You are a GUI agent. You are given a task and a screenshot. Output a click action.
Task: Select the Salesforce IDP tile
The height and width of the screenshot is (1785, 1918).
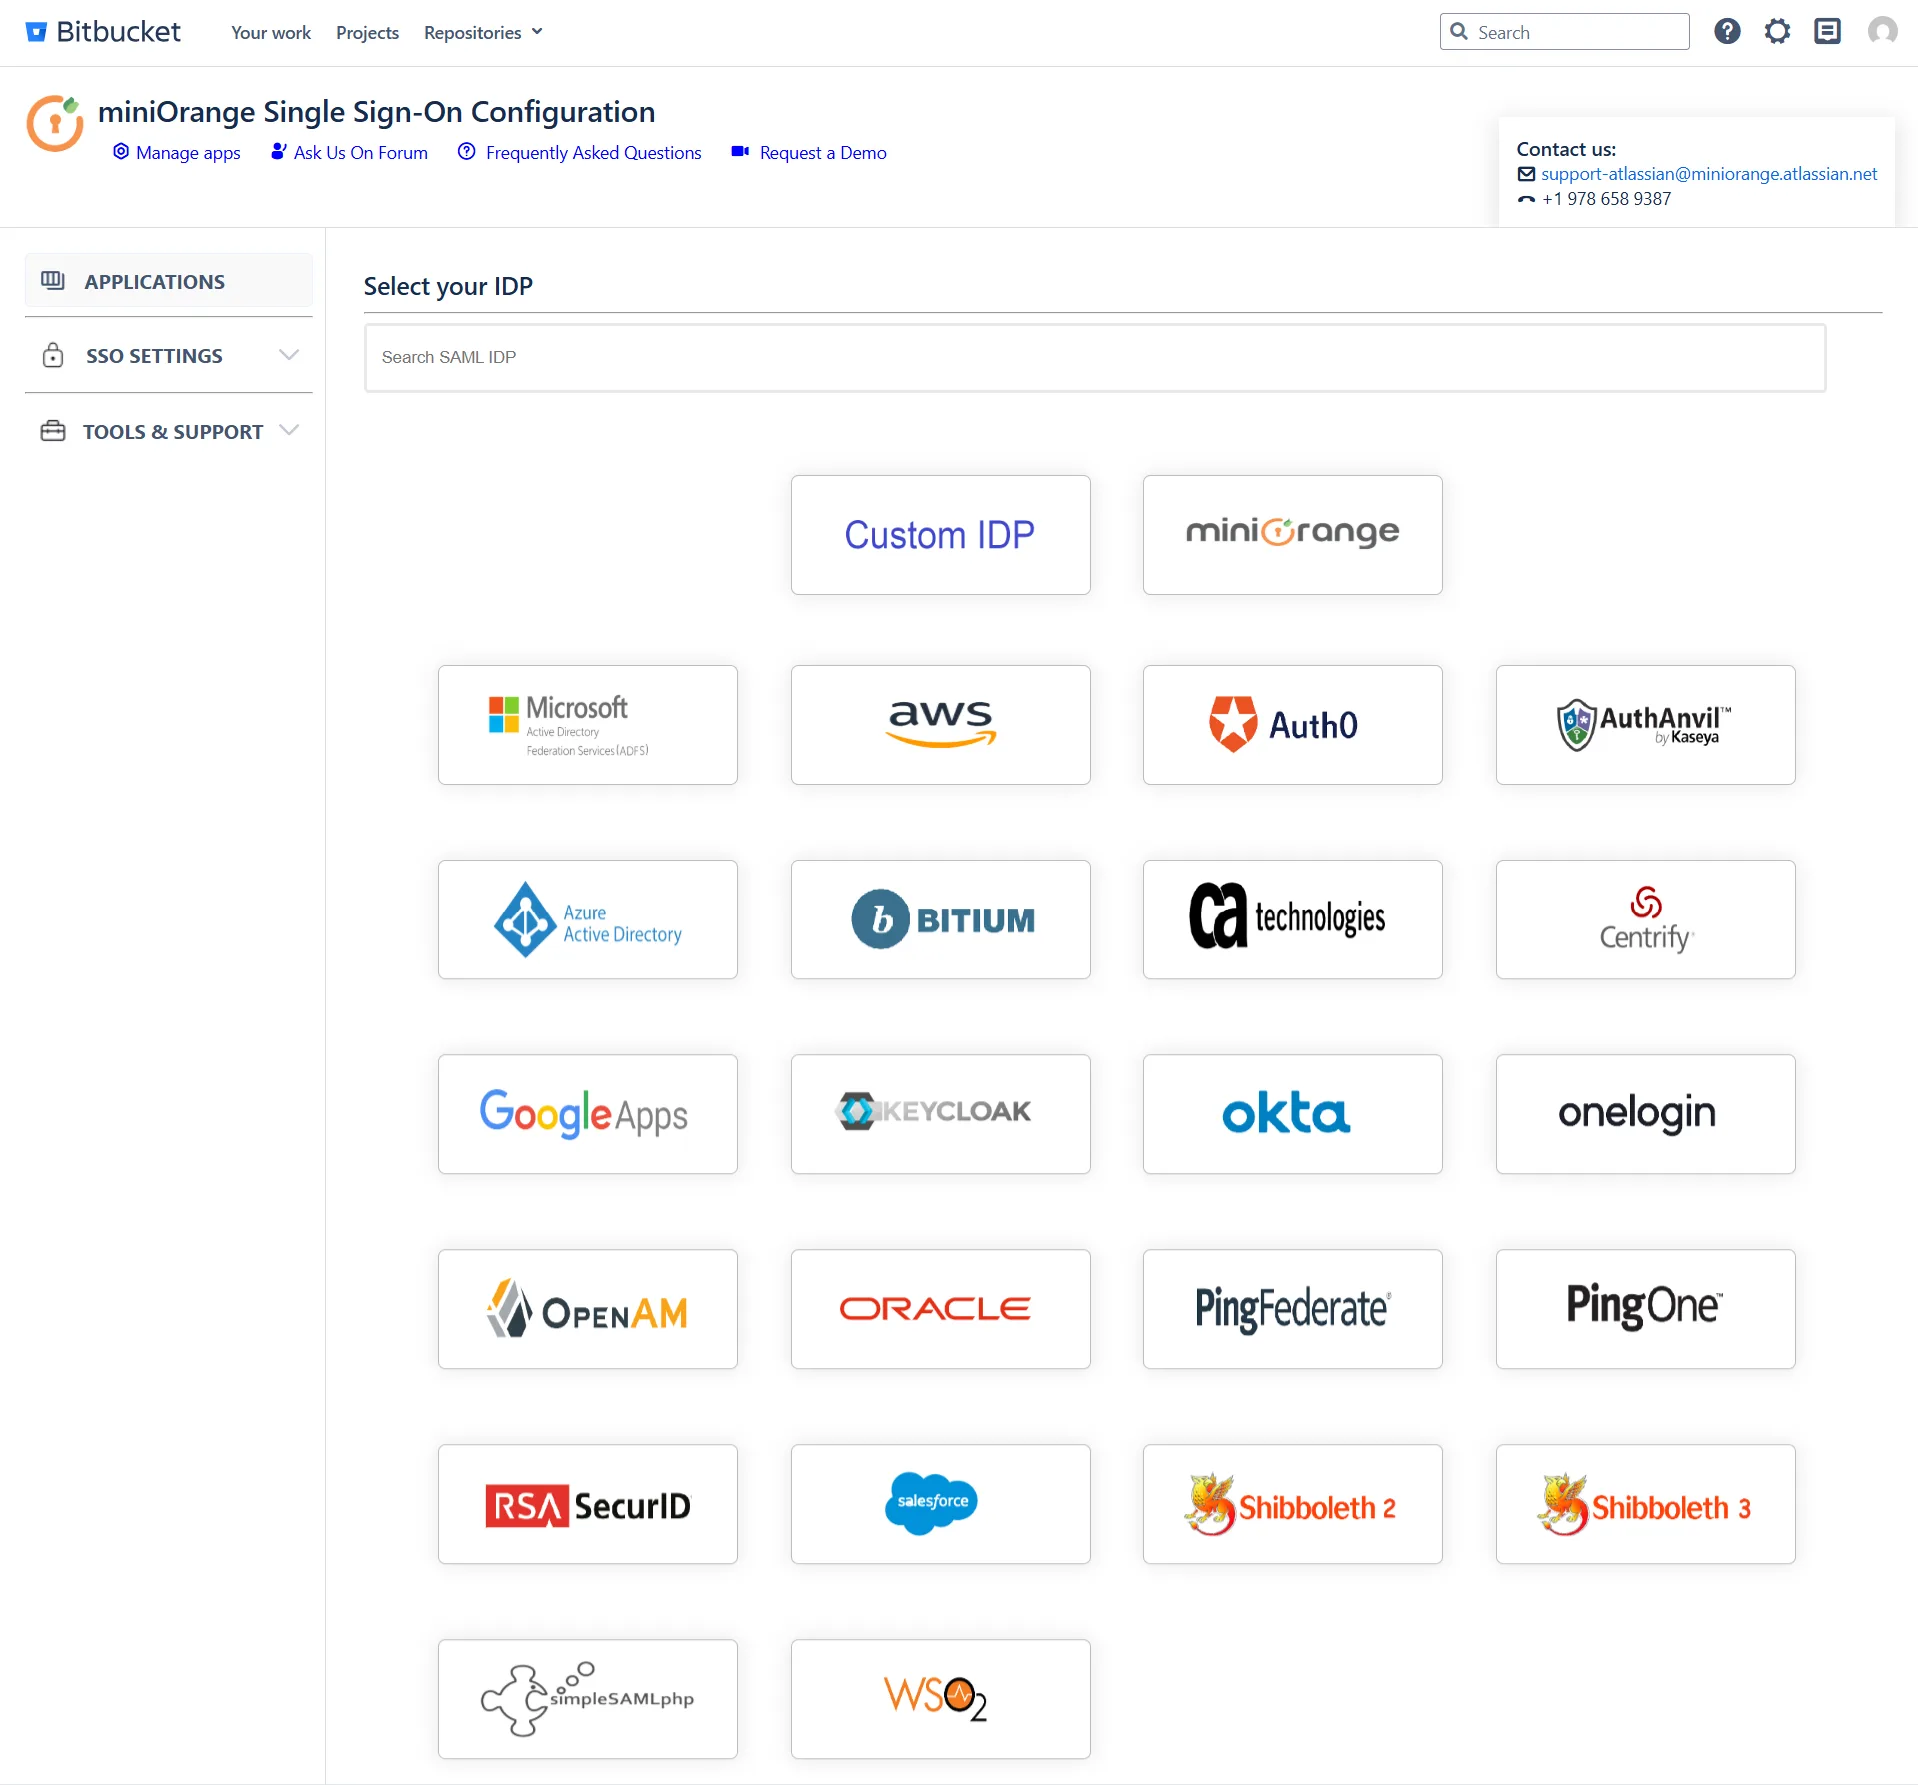pos(939,1503)
